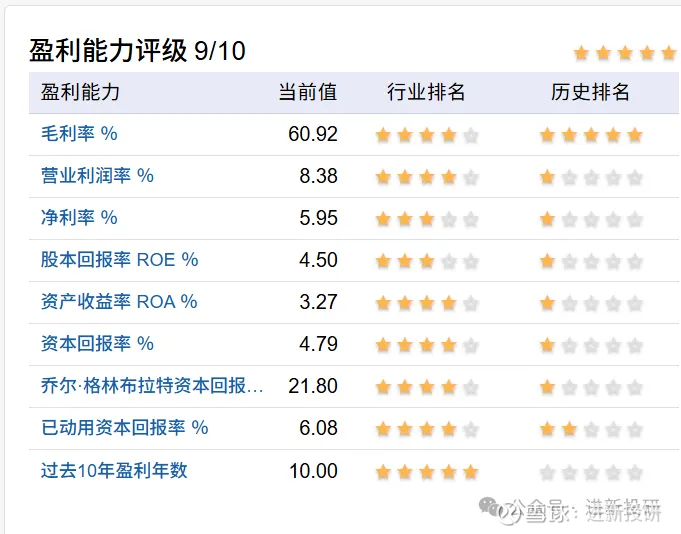Click the 盈利能力 column header
The image size is (681, 534).
(80, 93)
